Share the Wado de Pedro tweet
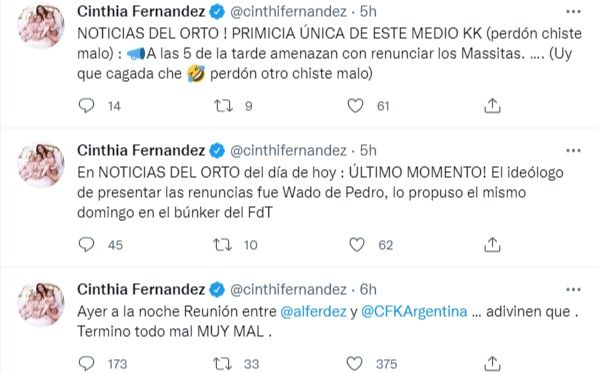Screen dimensions: 598x373 click(x=492, y=245)
